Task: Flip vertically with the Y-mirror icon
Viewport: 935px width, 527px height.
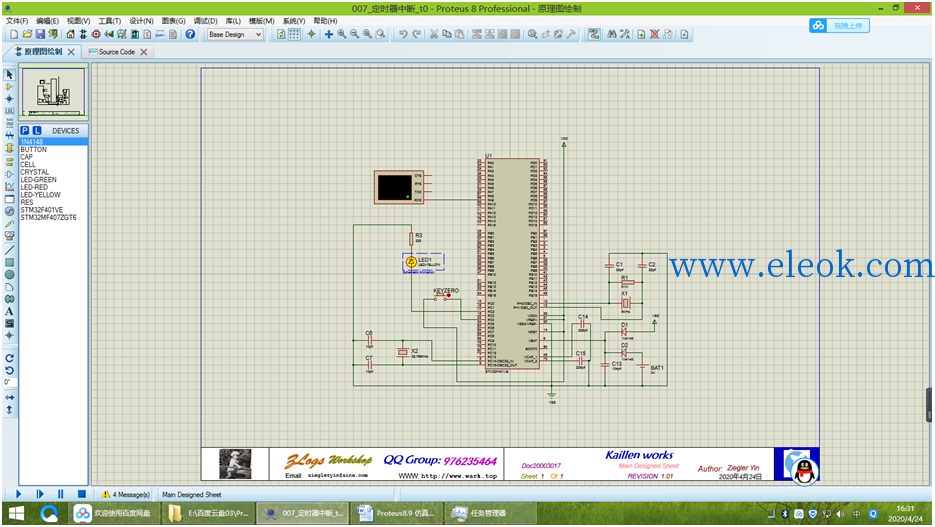Action: tap(10, 410)
